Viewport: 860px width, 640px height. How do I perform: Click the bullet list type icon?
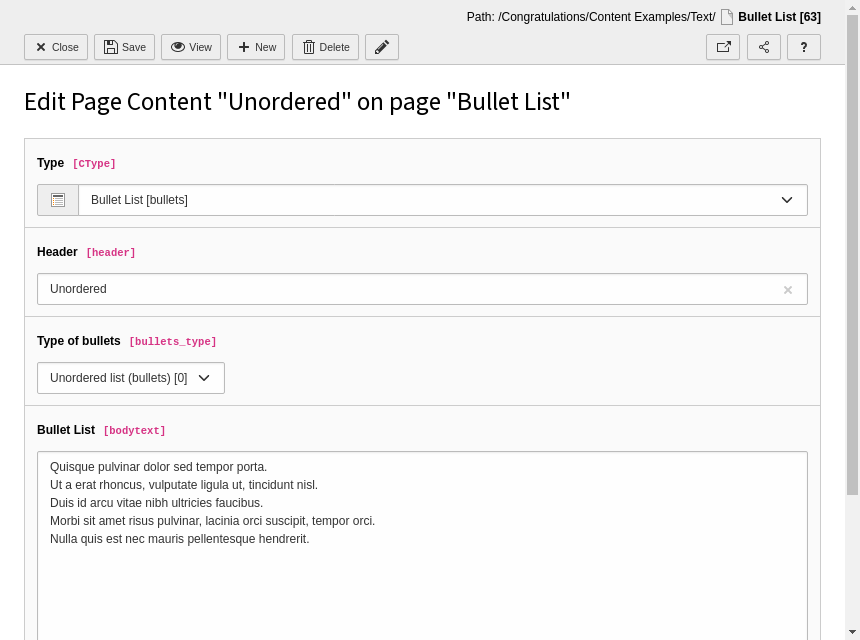point(58,200)
